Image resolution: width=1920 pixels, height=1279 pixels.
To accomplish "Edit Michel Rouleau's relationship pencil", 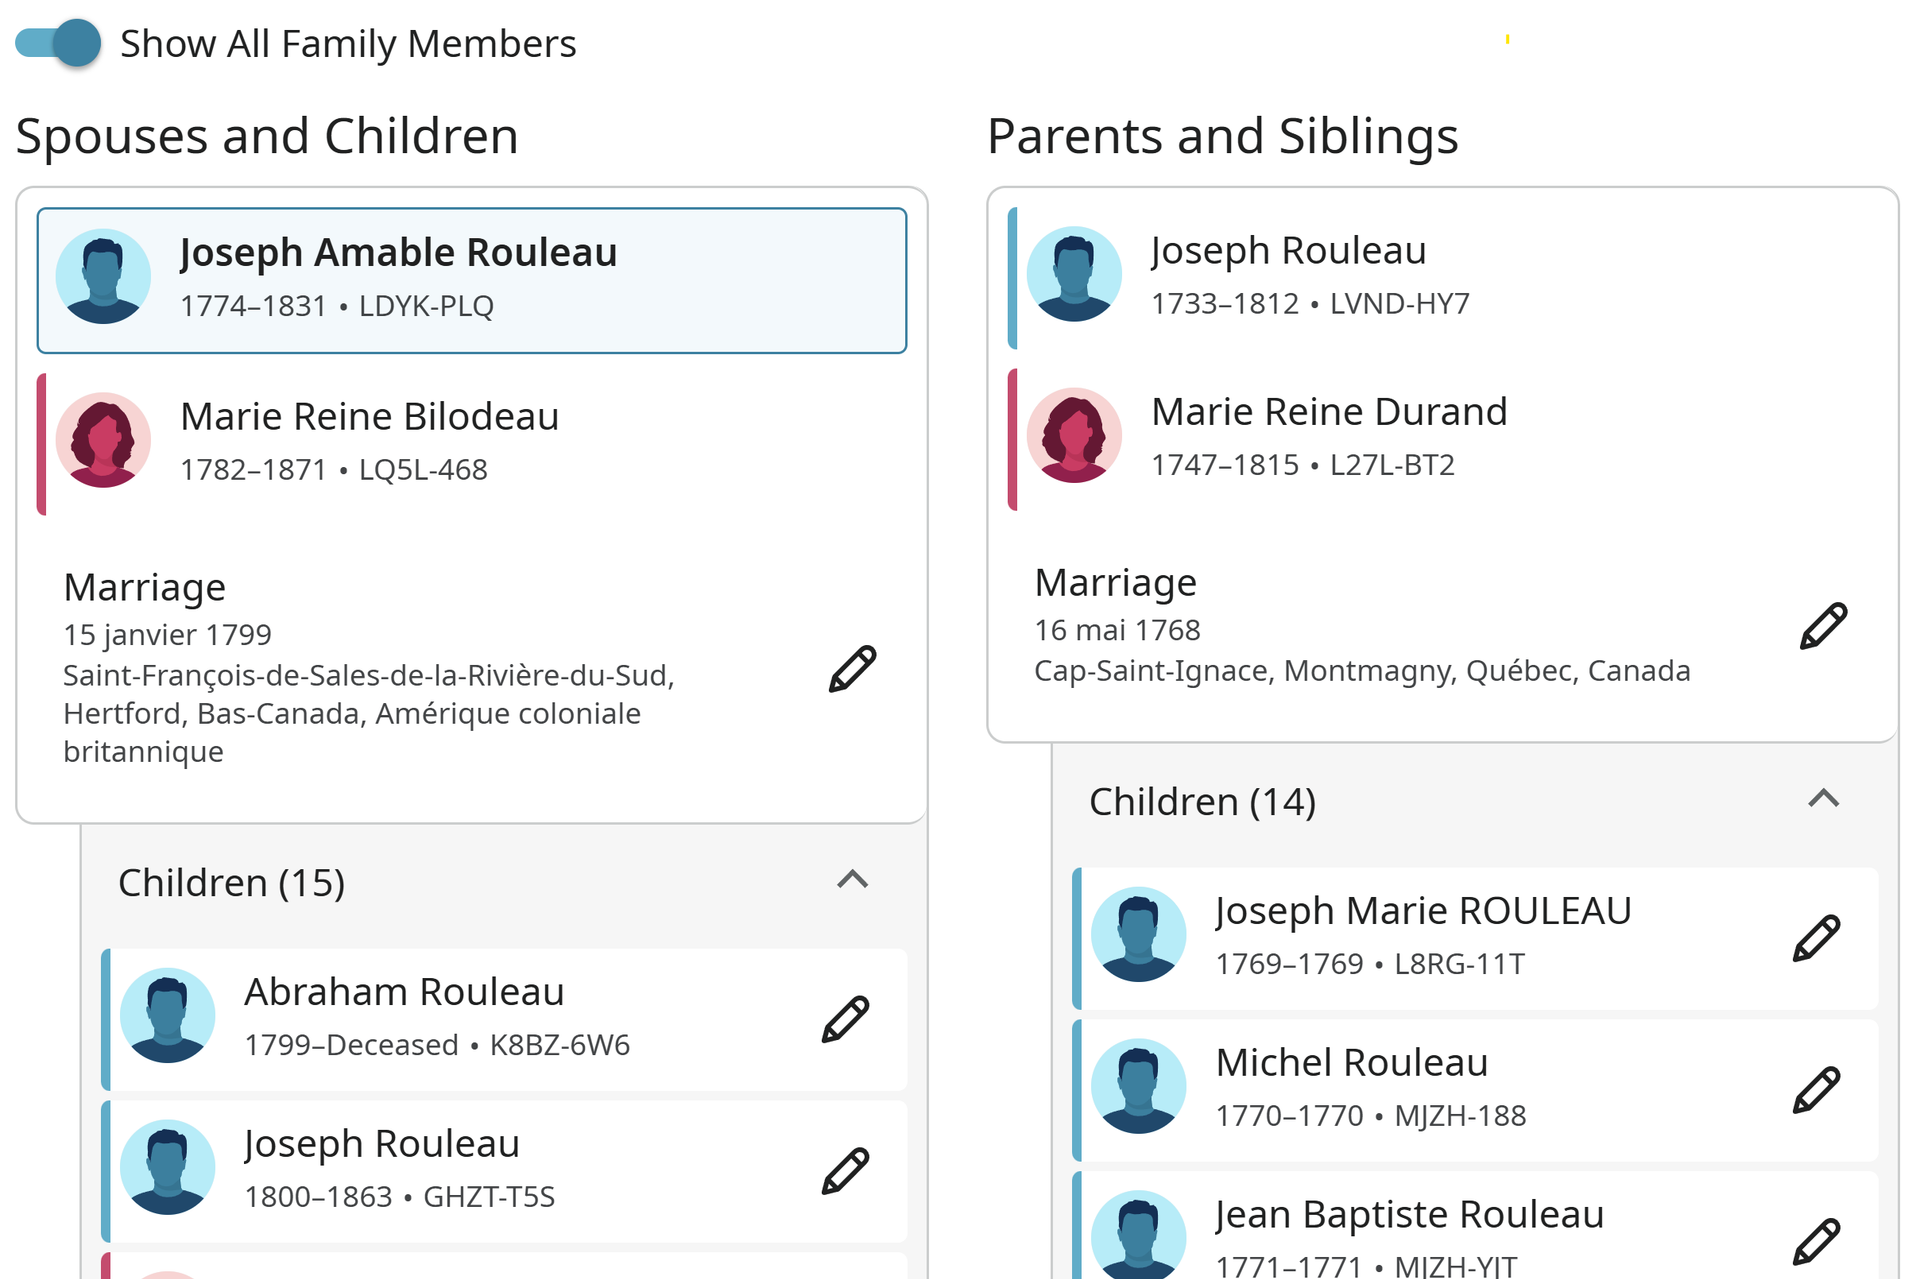I will [x=1816, y=1090].
